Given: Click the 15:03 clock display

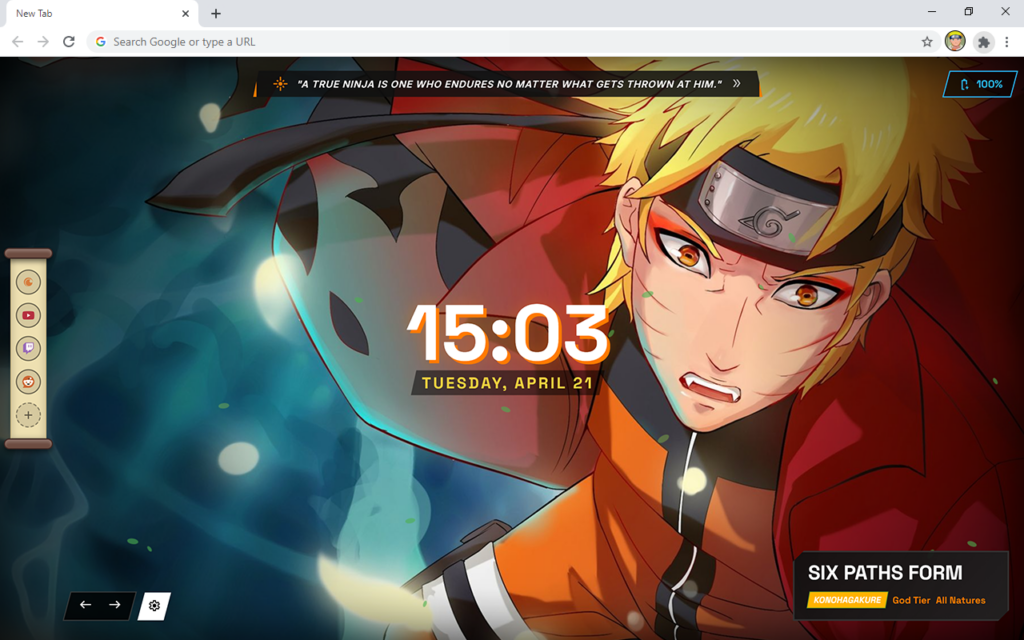Looking at the screenshot, I should 508,334.
